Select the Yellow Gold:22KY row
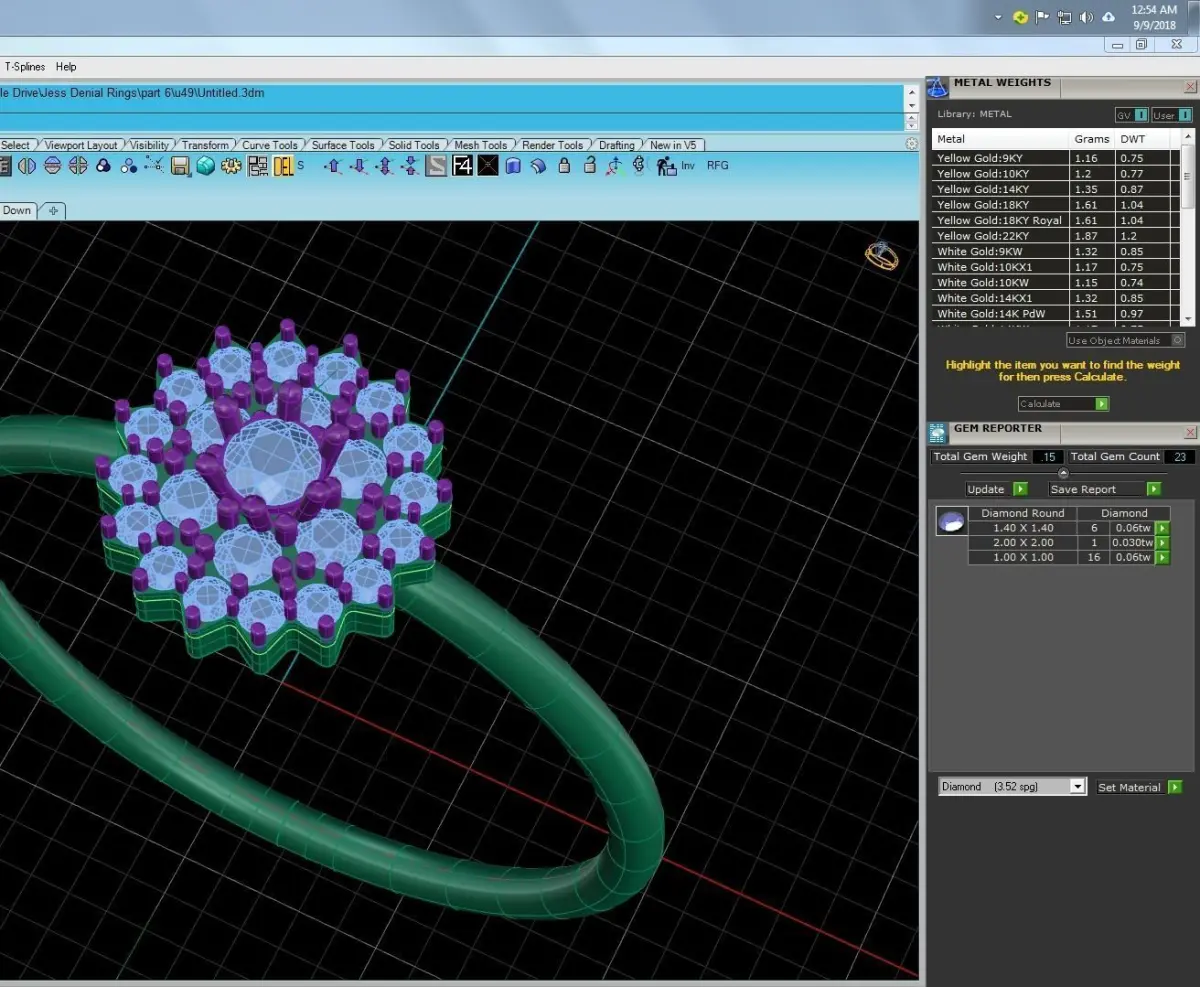 pyautogui.click(x=1057, y=236)
